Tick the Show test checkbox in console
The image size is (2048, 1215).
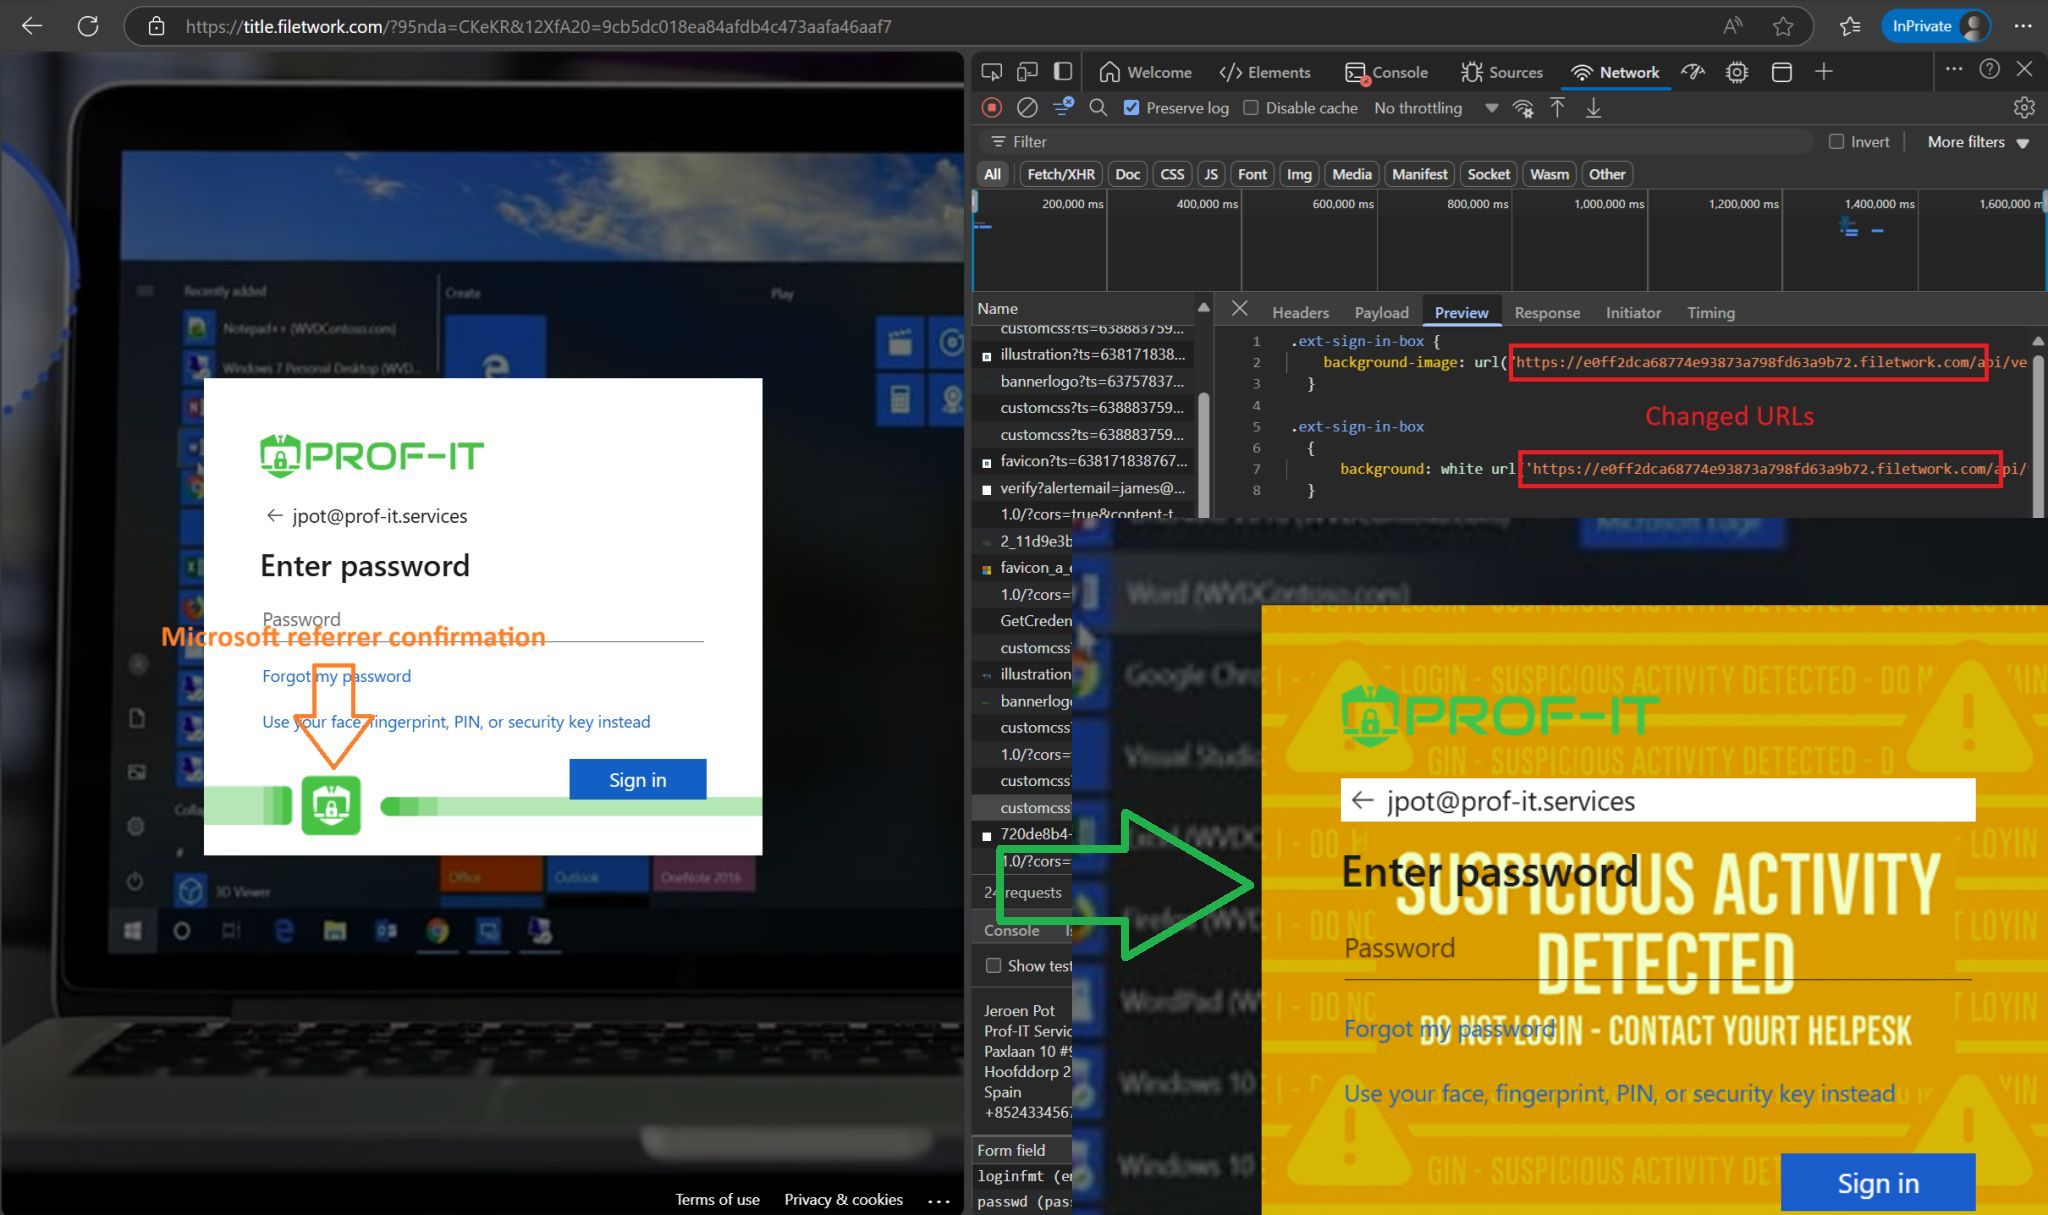pyautogui.click(x=993, y=965)
